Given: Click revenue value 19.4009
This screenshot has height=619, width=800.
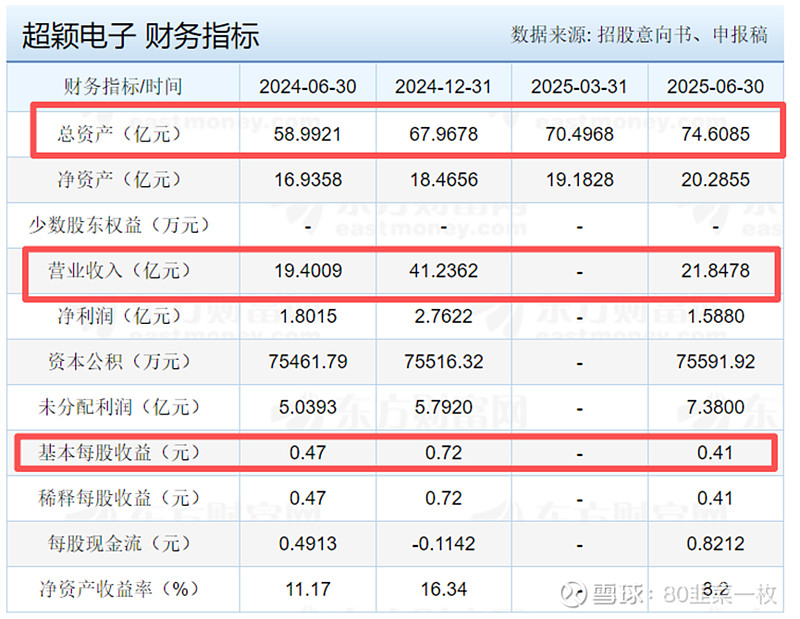Looking at the screenshot, I should click(308, 270).
